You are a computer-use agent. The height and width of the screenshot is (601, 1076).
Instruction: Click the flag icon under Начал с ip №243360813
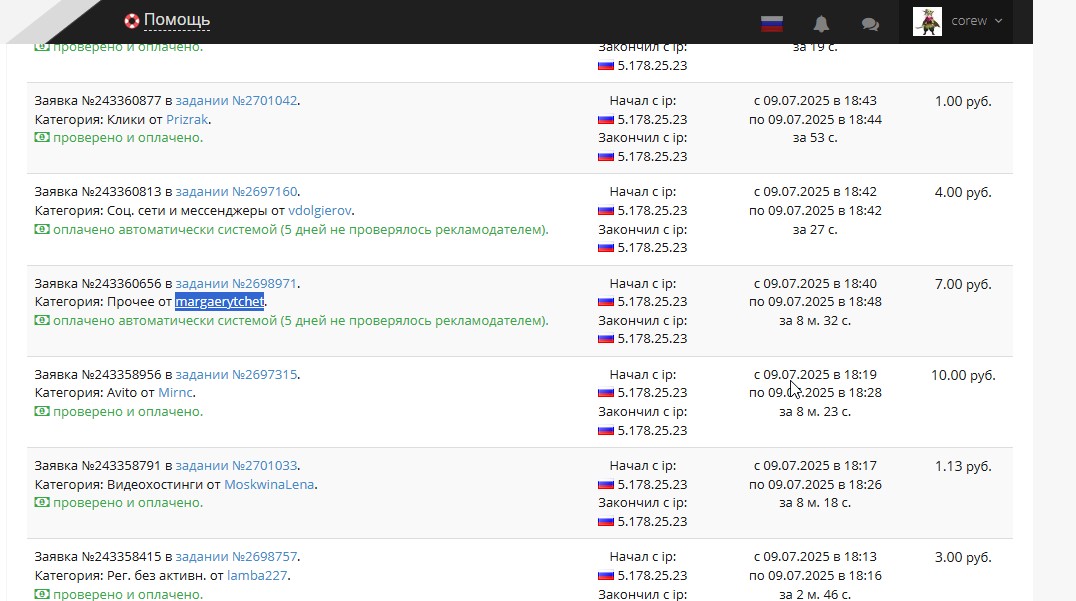606,211
